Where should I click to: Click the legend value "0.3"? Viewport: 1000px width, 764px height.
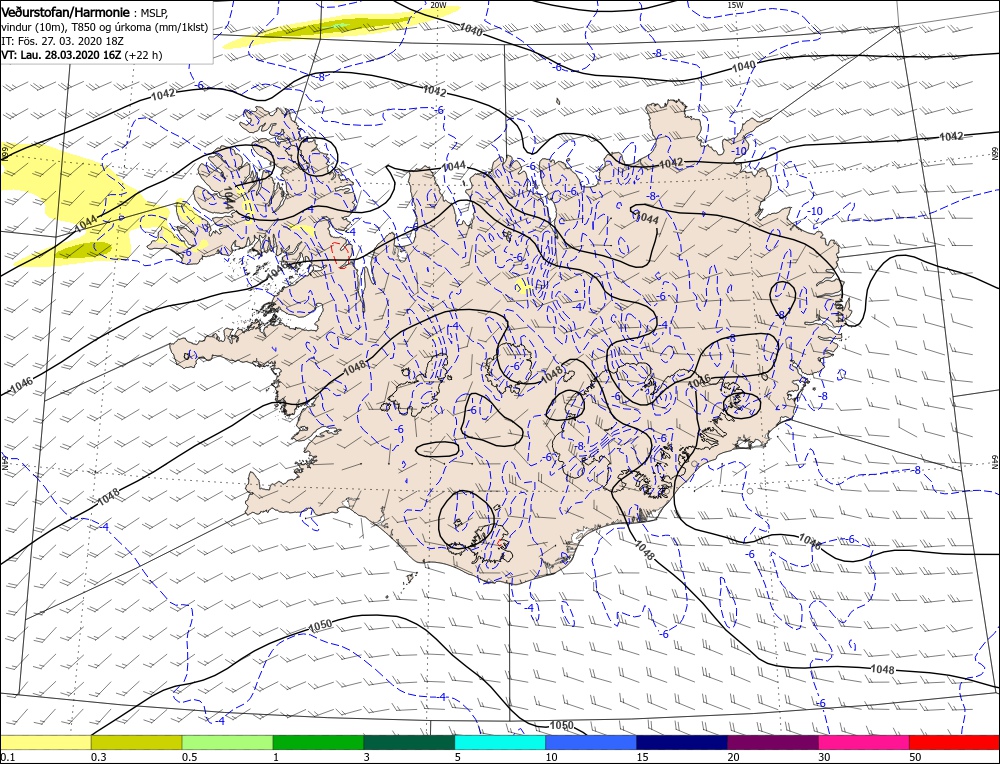tap(98, 757)
